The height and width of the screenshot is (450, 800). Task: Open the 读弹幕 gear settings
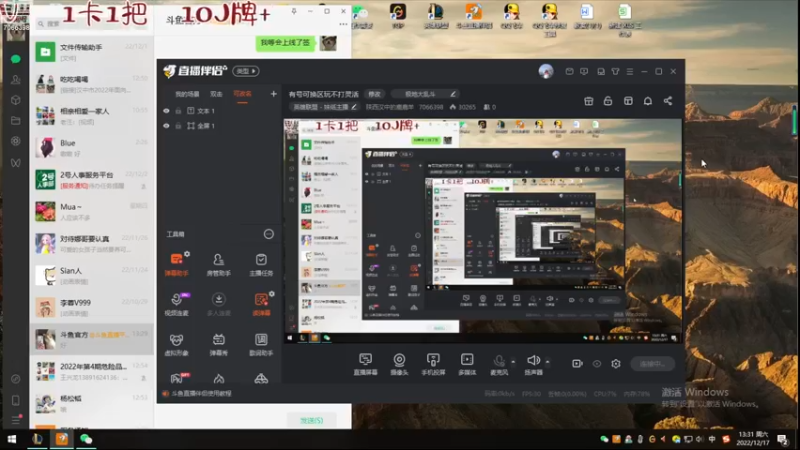pos(272,293)
